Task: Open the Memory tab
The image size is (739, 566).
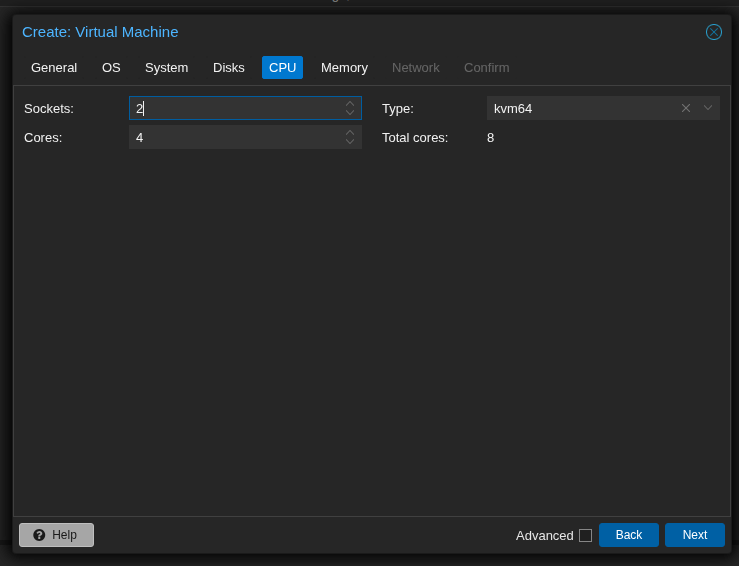Action: tap(344, 67)
